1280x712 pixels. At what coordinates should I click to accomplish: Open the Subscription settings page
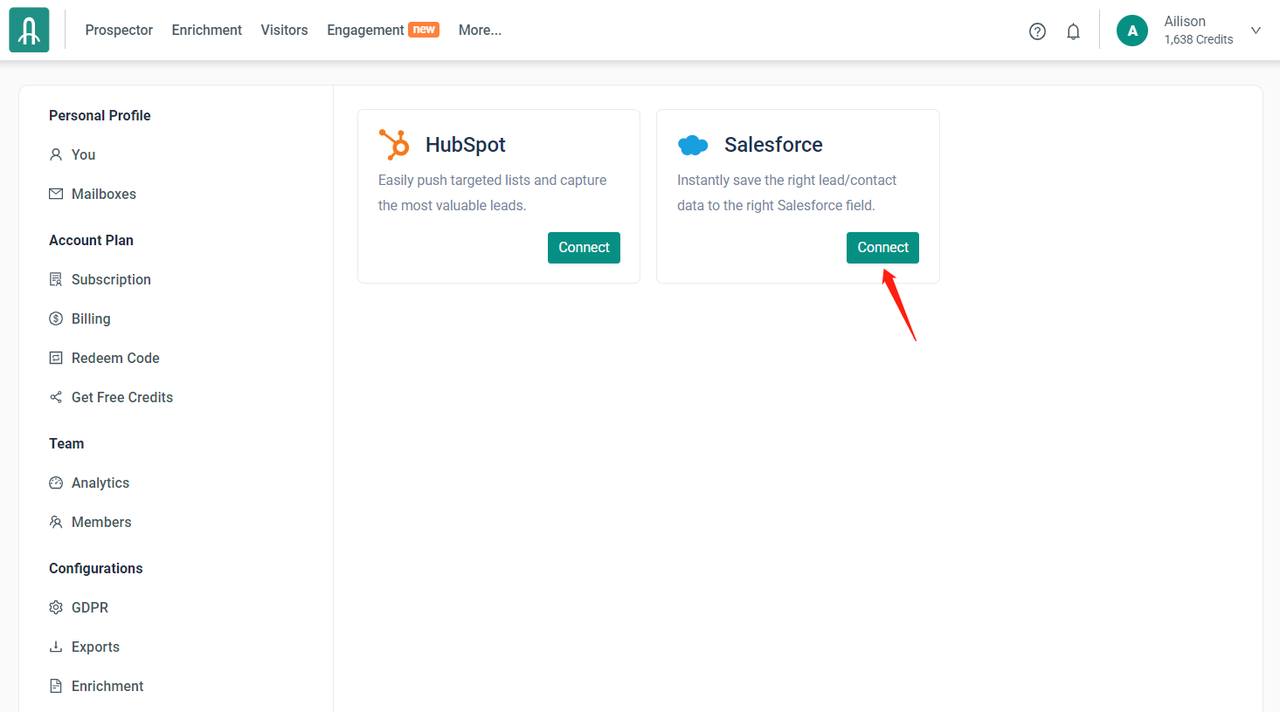(111, 280)
